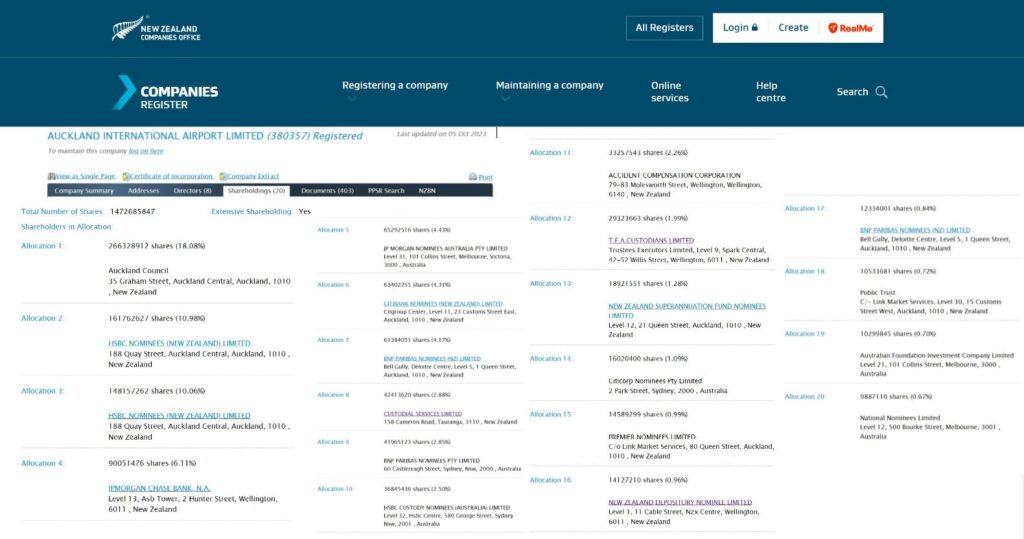Click 'Public Trust' shareholder name
This screenshot has height=539, width=1024.
click(878, 293)
